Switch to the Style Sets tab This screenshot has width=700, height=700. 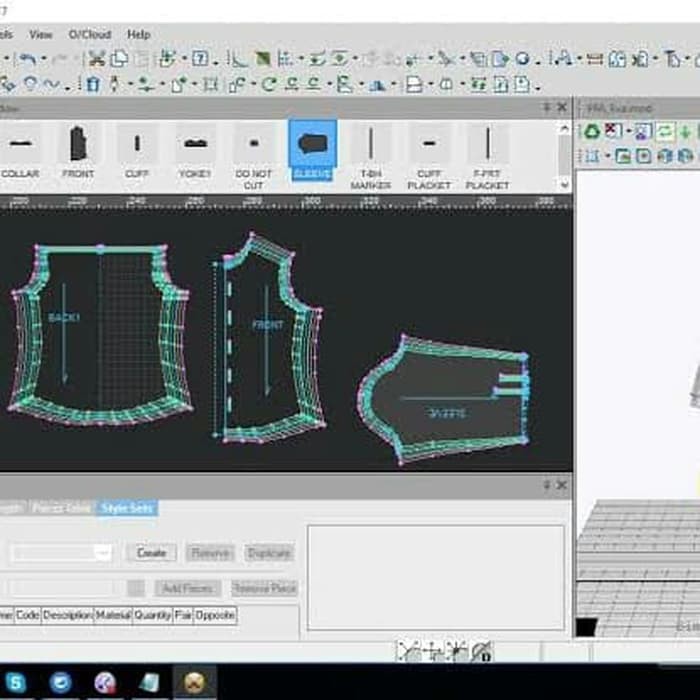[x=128, y=508]
